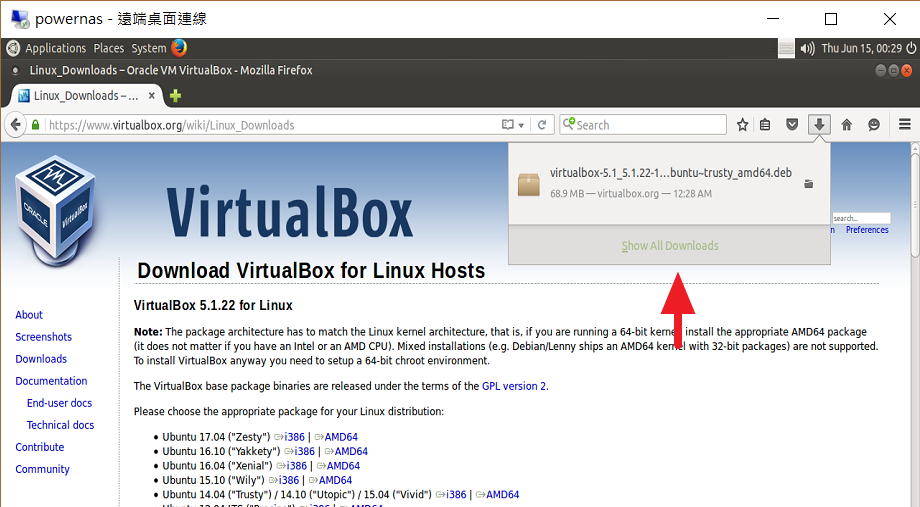Open the volume speaker indicator

[x=807, y=49]
